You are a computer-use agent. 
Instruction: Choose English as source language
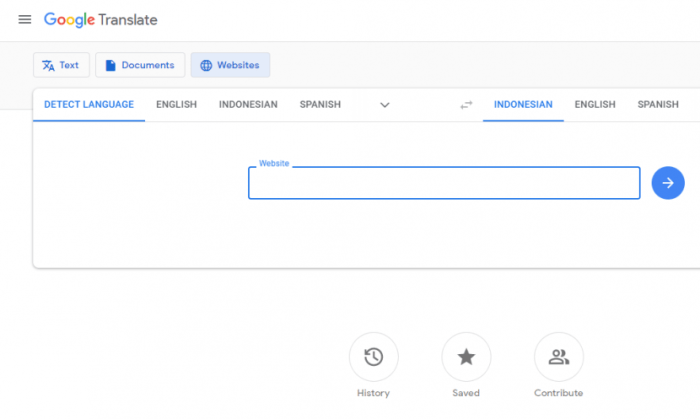[x=176, y=104]
